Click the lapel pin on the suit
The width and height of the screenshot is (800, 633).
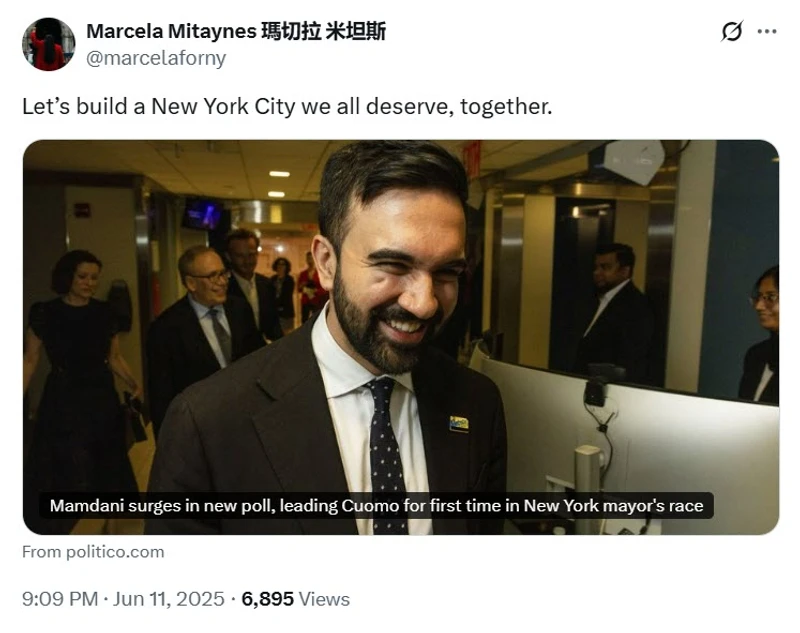click(x=459, y=423)
